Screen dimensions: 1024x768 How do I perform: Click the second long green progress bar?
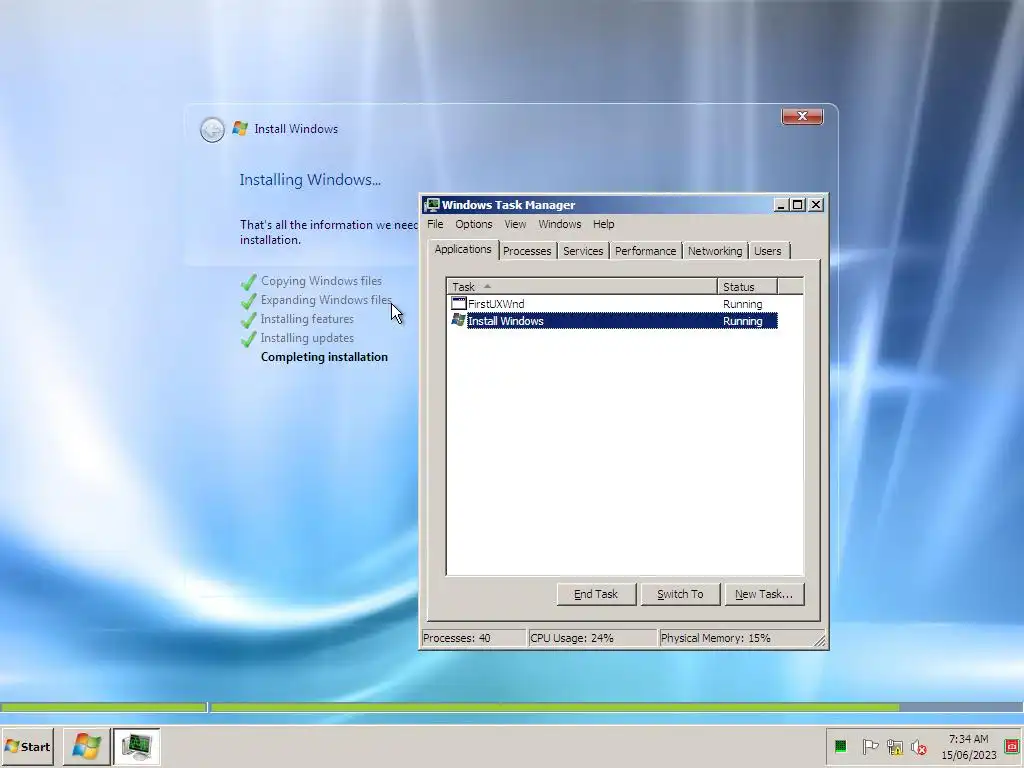click(555, 707)
